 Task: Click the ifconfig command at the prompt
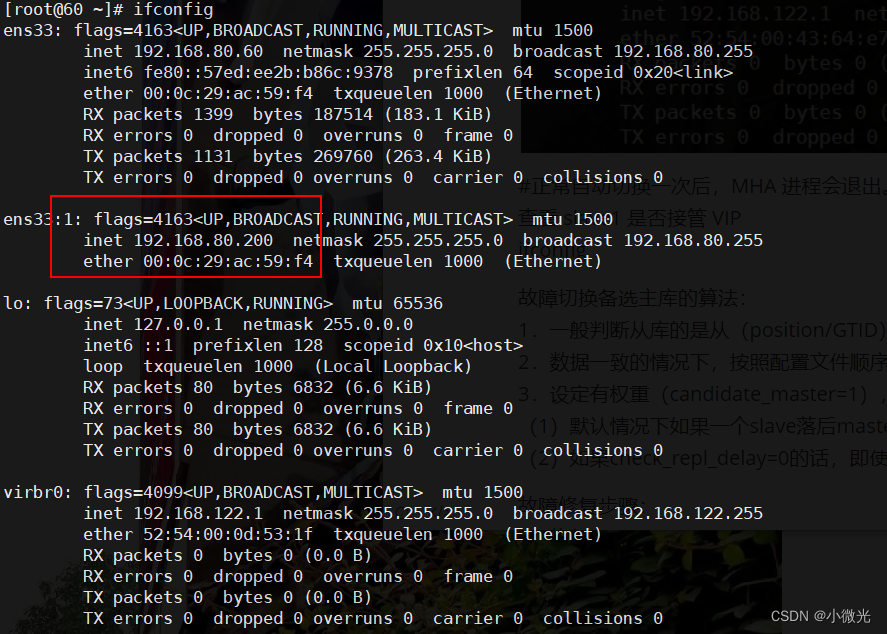(173, 10)
